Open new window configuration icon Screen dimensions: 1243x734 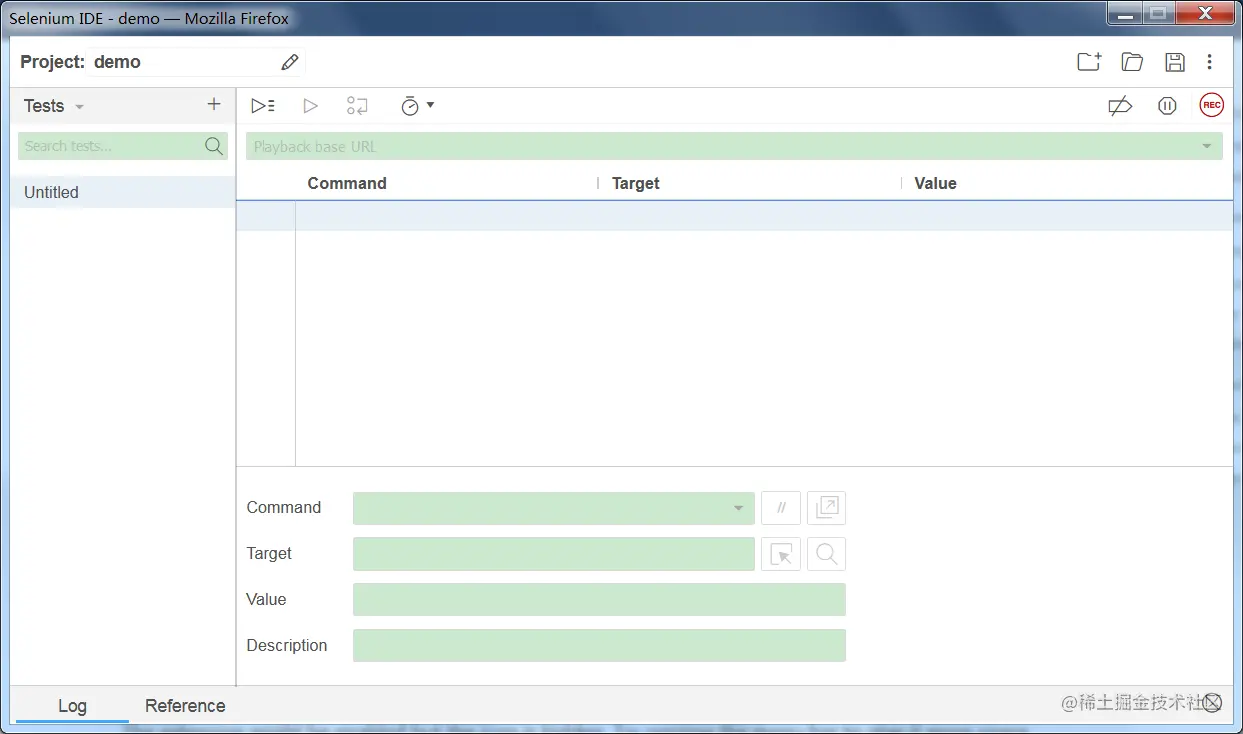tap(826, 508)
